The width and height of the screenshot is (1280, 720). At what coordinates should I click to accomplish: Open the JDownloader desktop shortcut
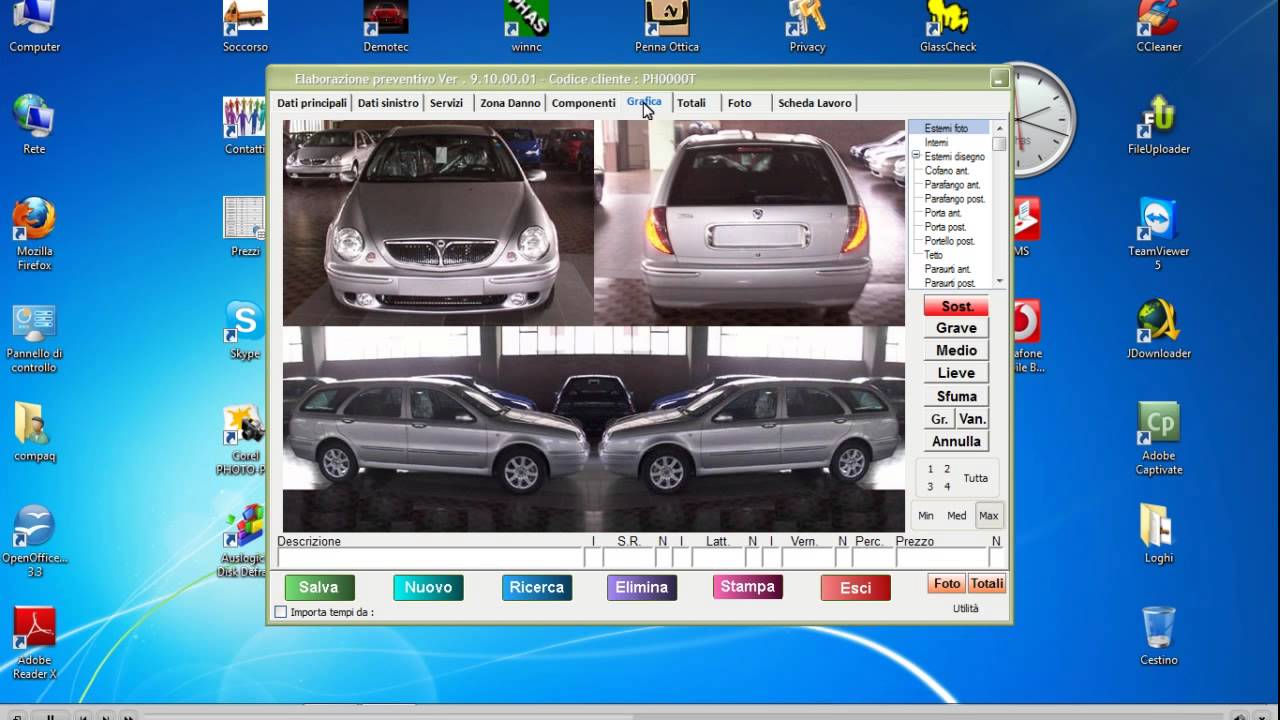point(1159,330)
